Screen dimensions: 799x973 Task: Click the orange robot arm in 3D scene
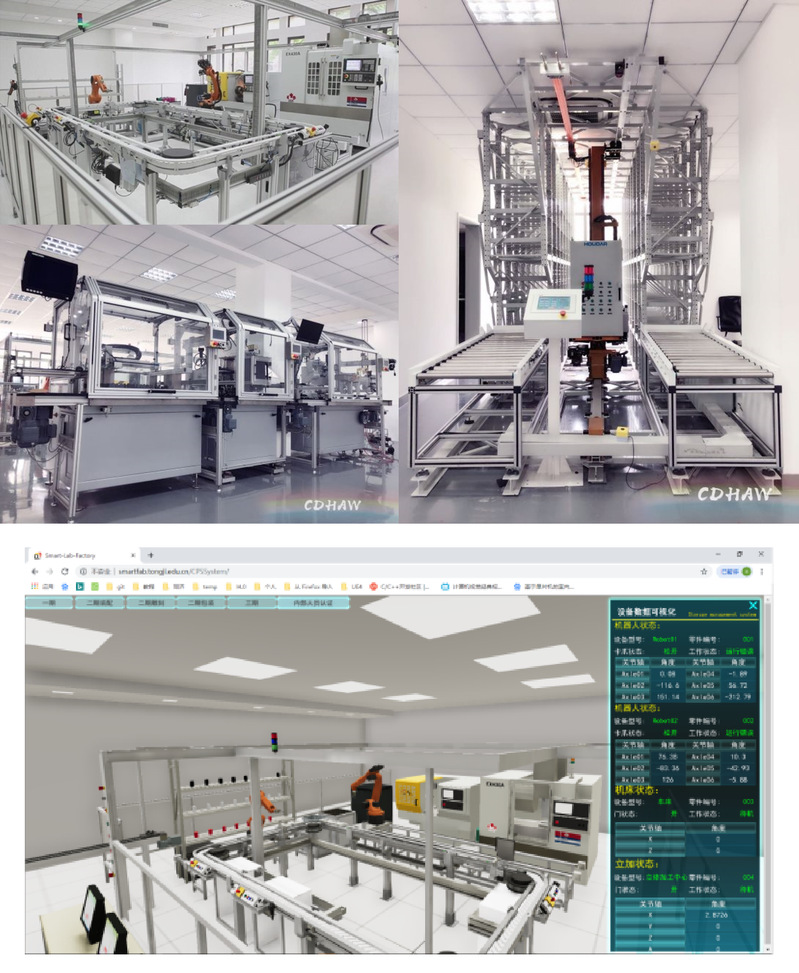click(371, 790)
